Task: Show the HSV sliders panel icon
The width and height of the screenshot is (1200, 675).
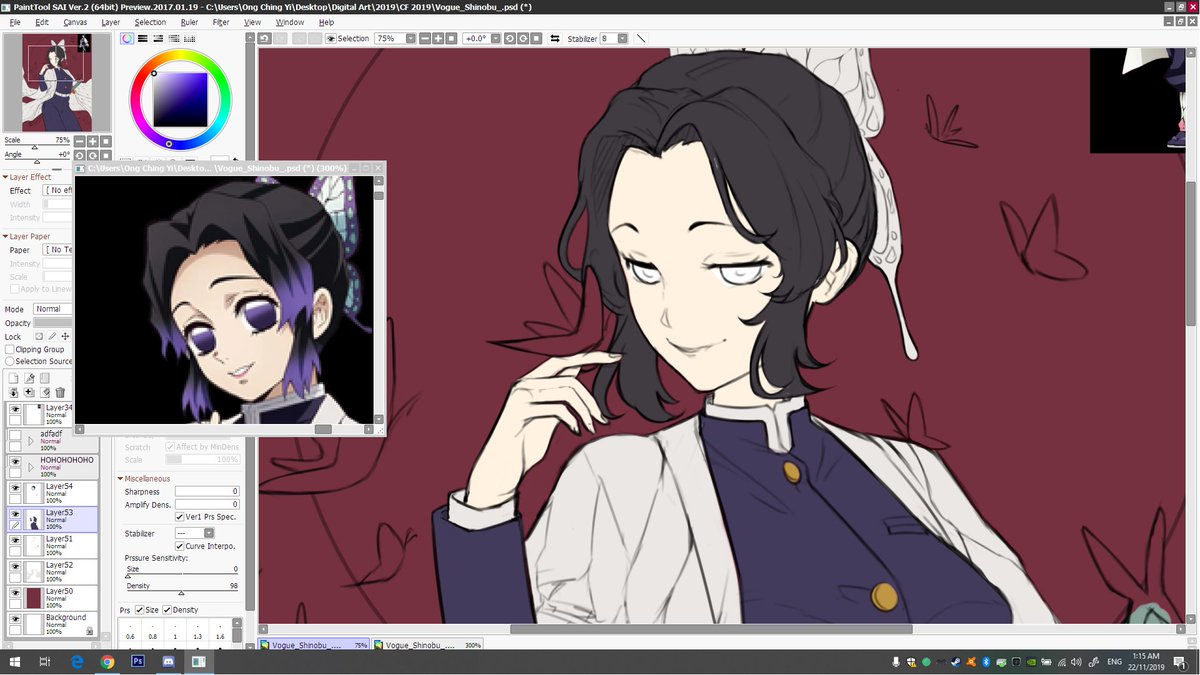Action: [x=159, y=39]
